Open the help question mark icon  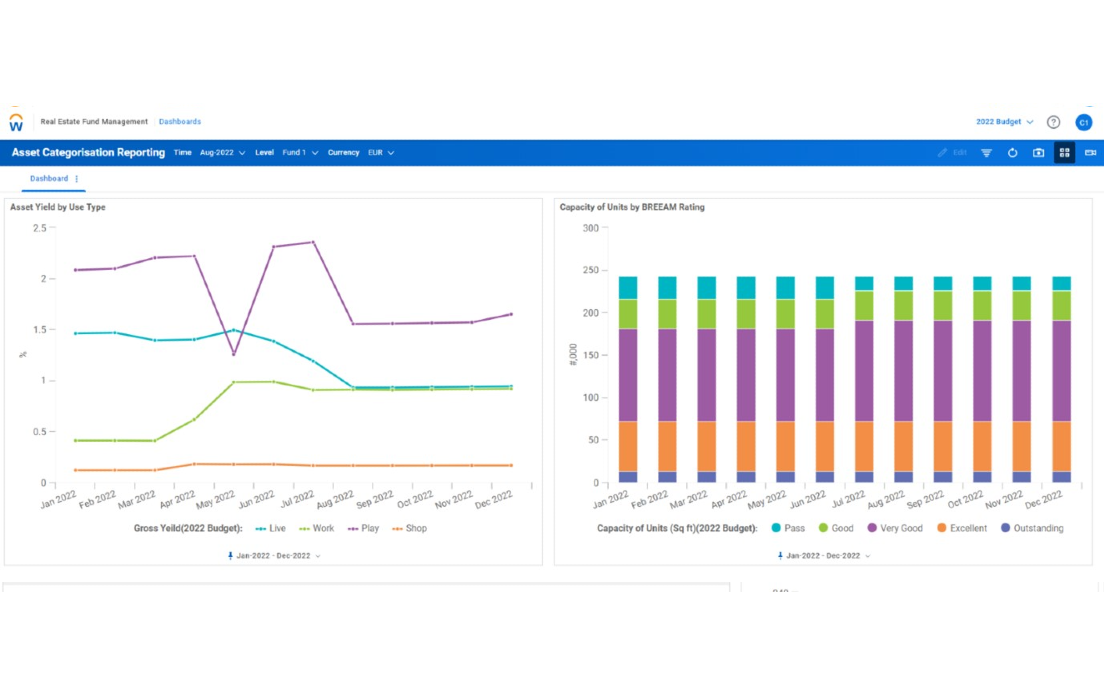1053,122
